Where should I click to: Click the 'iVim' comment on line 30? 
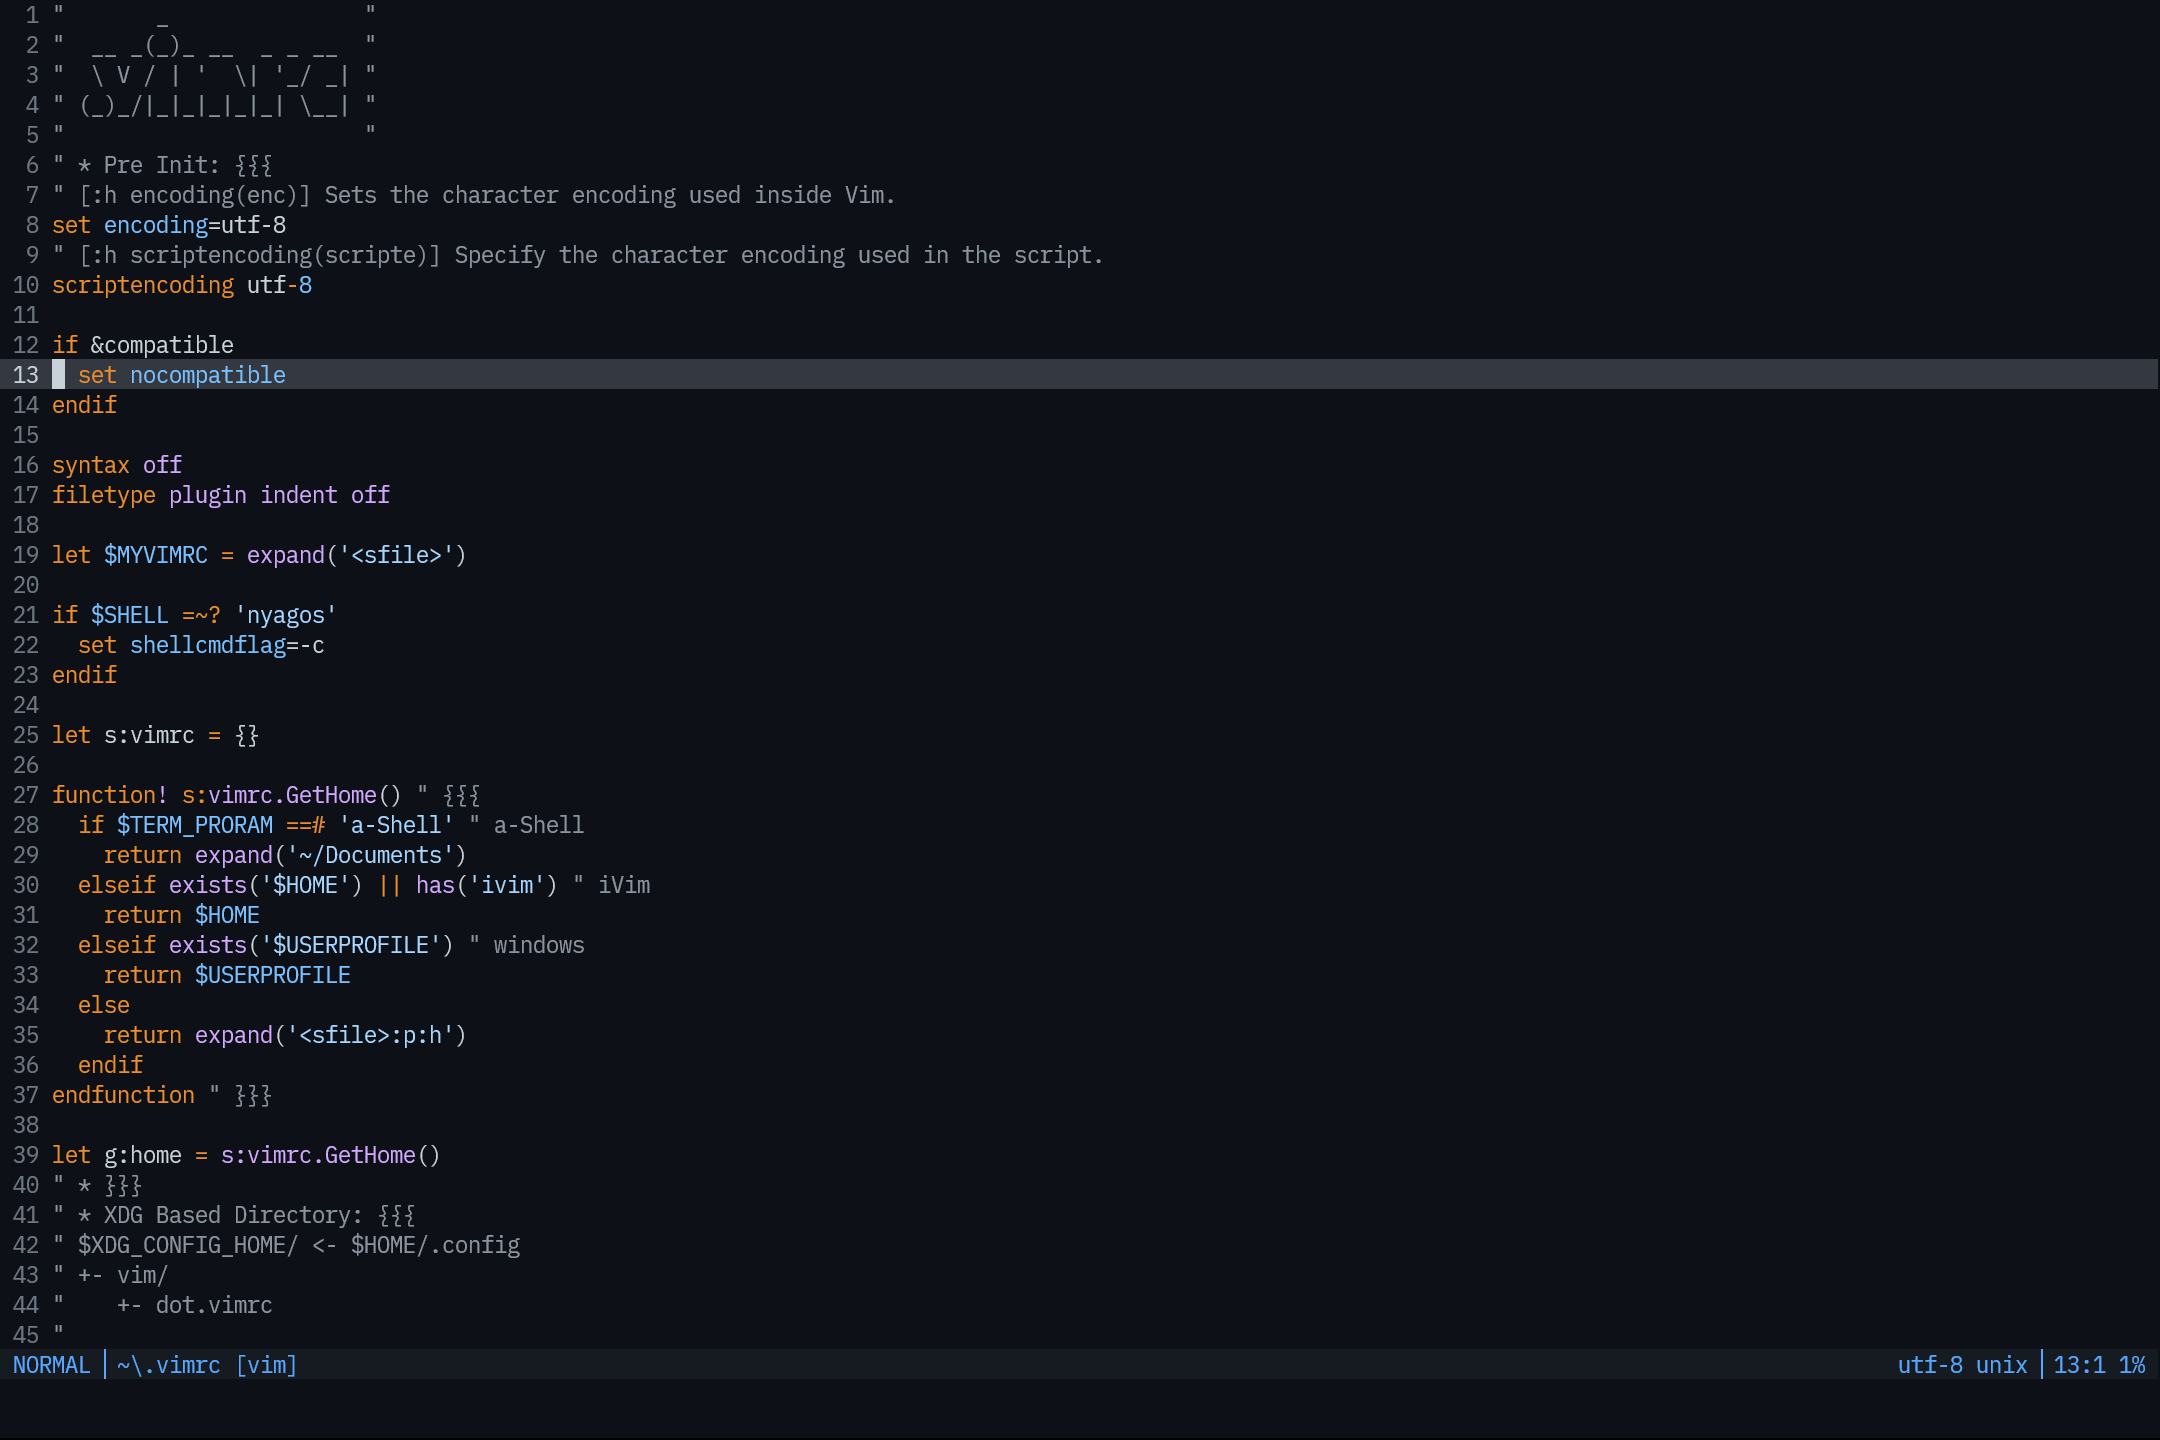(624, 885)
